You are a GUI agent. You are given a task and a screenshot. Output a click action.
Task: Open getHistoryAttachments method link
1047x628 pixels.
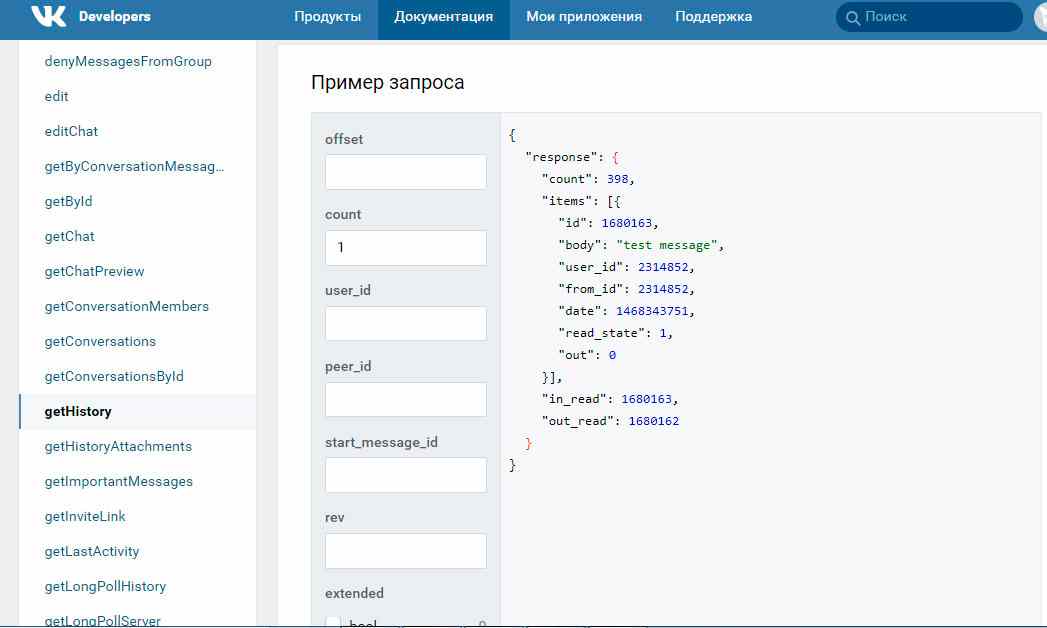click(118, 446)
